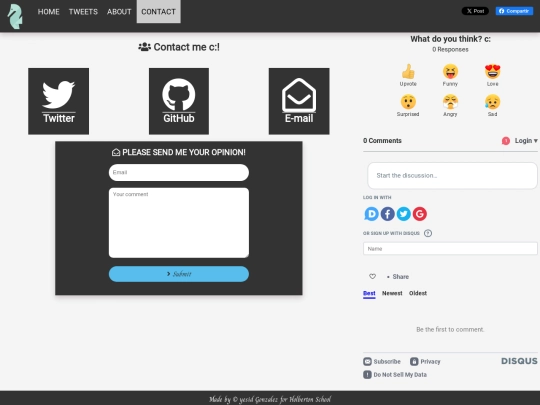540x405 pixels.
Task: Click the Start the discussion box
Action: pos(452,176)
